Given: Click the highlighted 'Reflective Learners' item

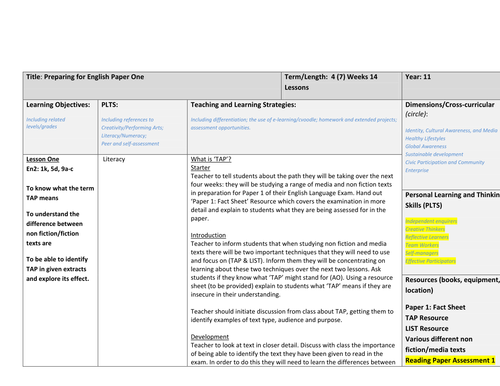Looking at the screenshot, I should pos(427,237).
